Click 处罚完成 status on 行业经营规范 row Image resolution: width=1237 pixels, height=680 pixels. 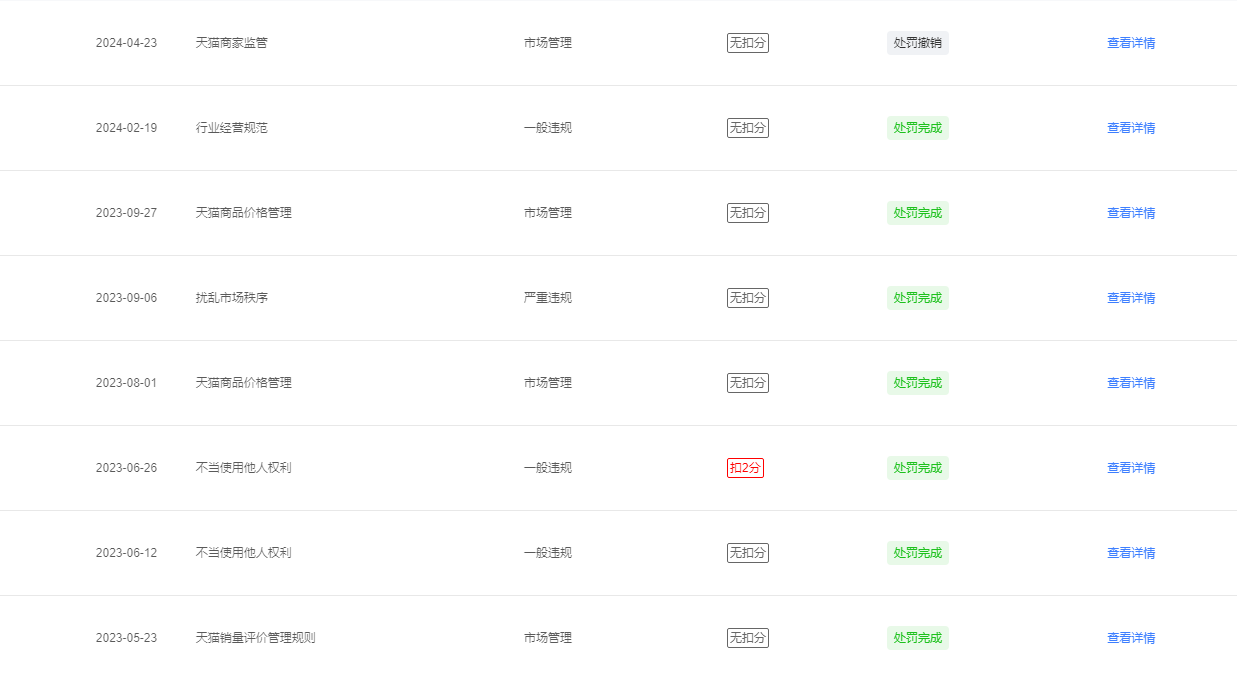click(917, 128)
